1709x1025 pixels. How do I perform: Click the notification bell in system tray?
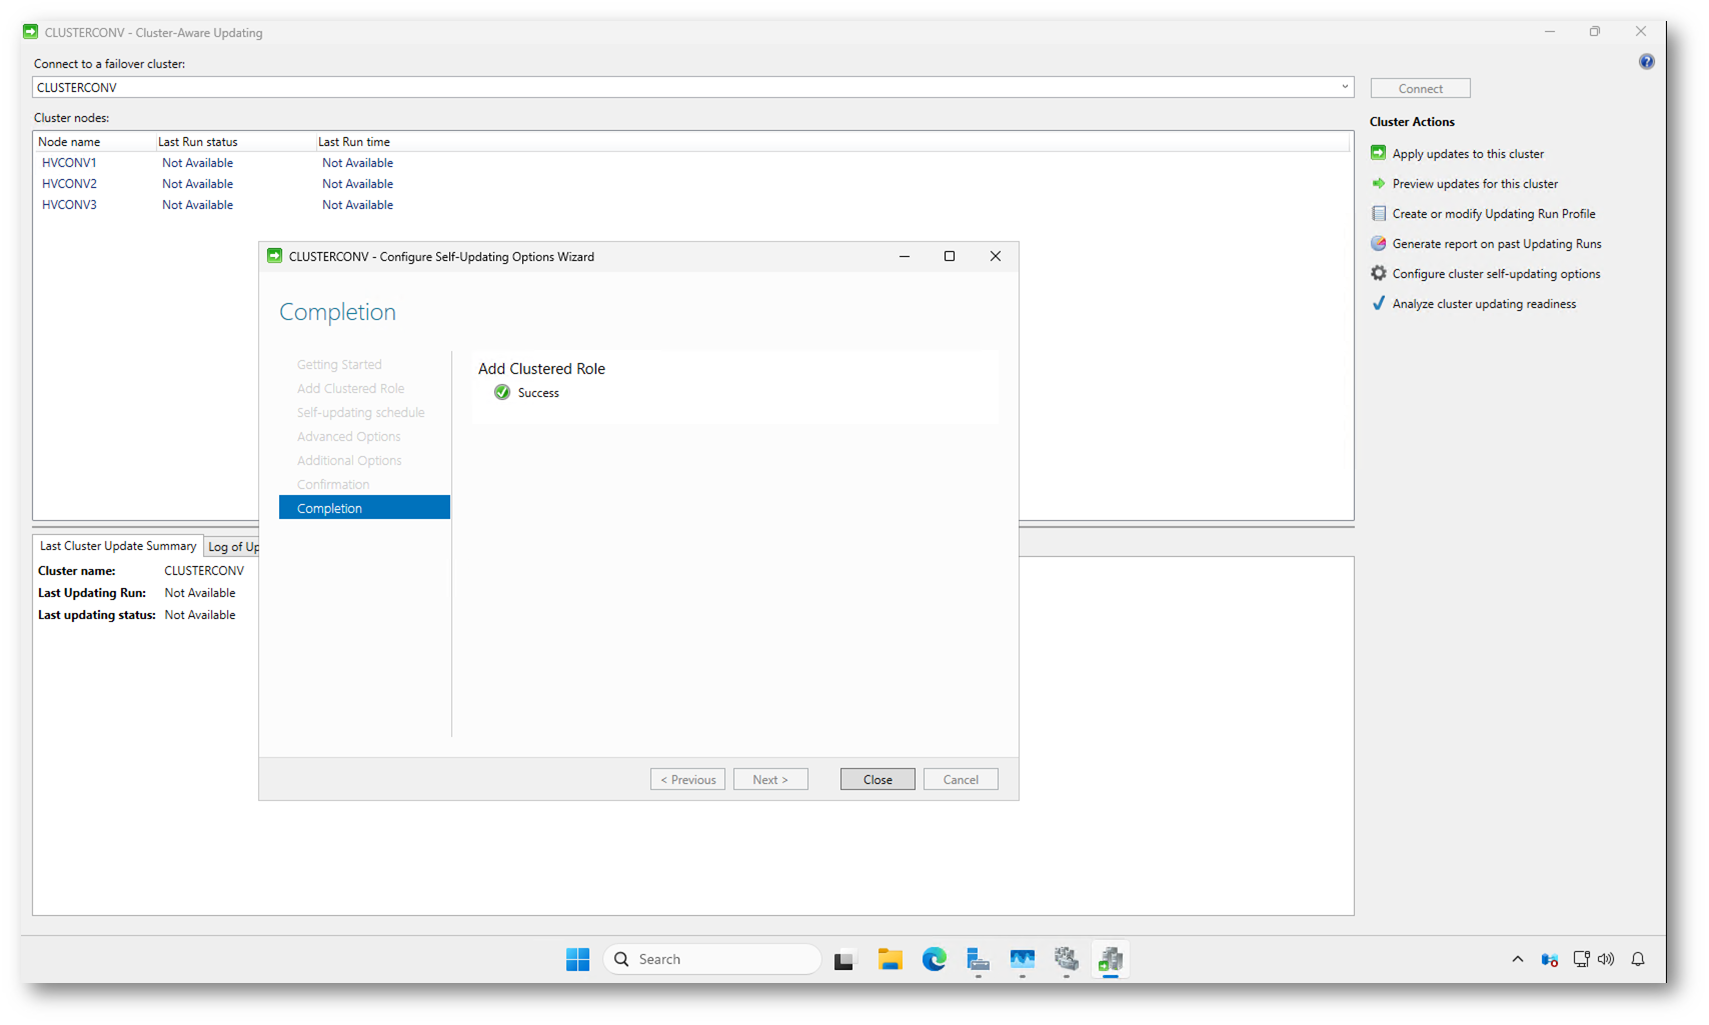1637,959
